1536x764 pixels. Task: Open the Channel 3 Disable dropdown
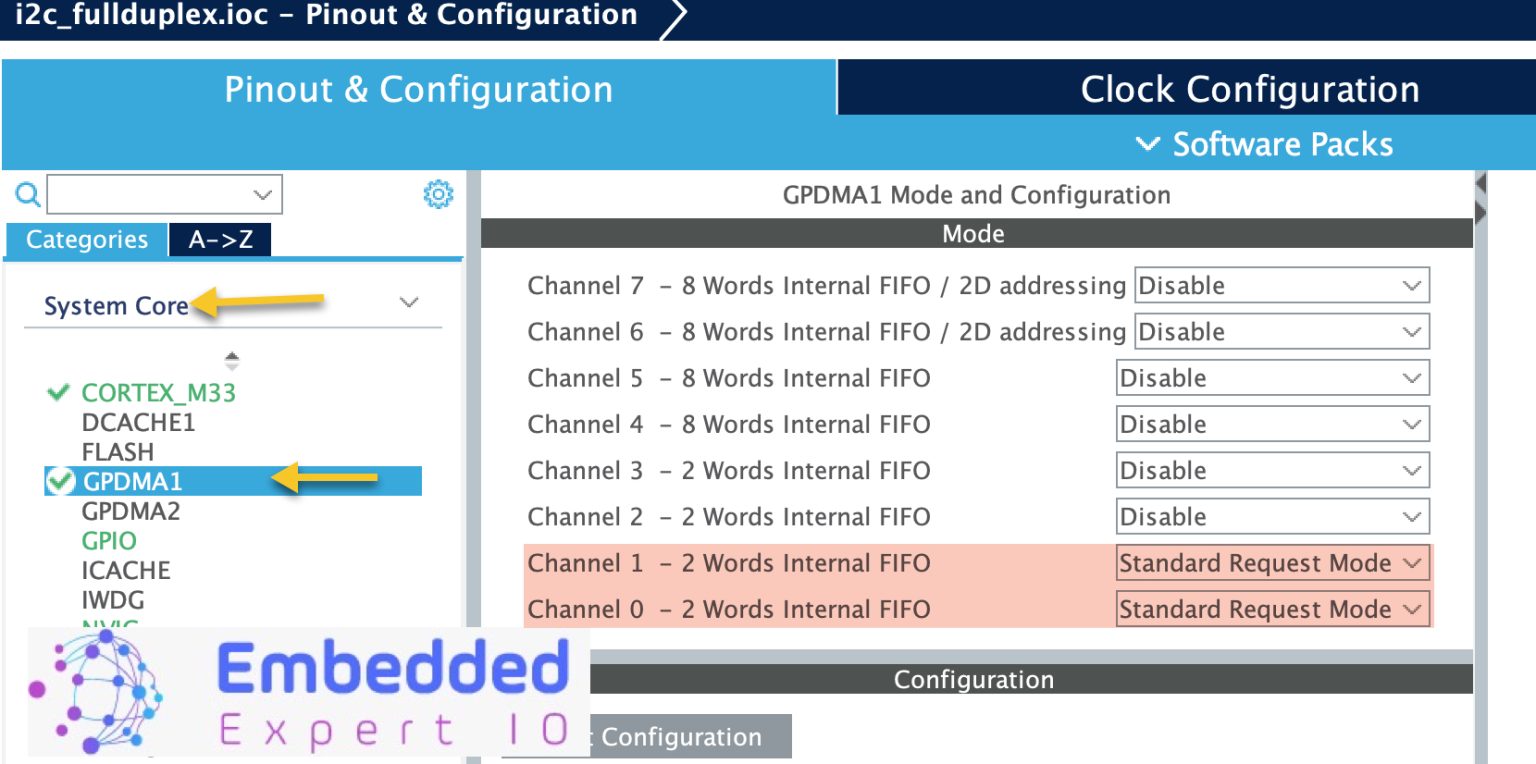(x=1272, y=471)
